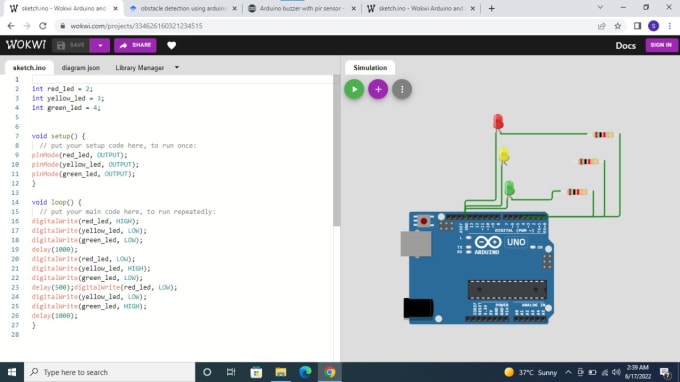Image resolution: width=680 pixels, height=382 pixels.
Task: Click line 7 void setup() in code
Action: (x=59, y=136)
